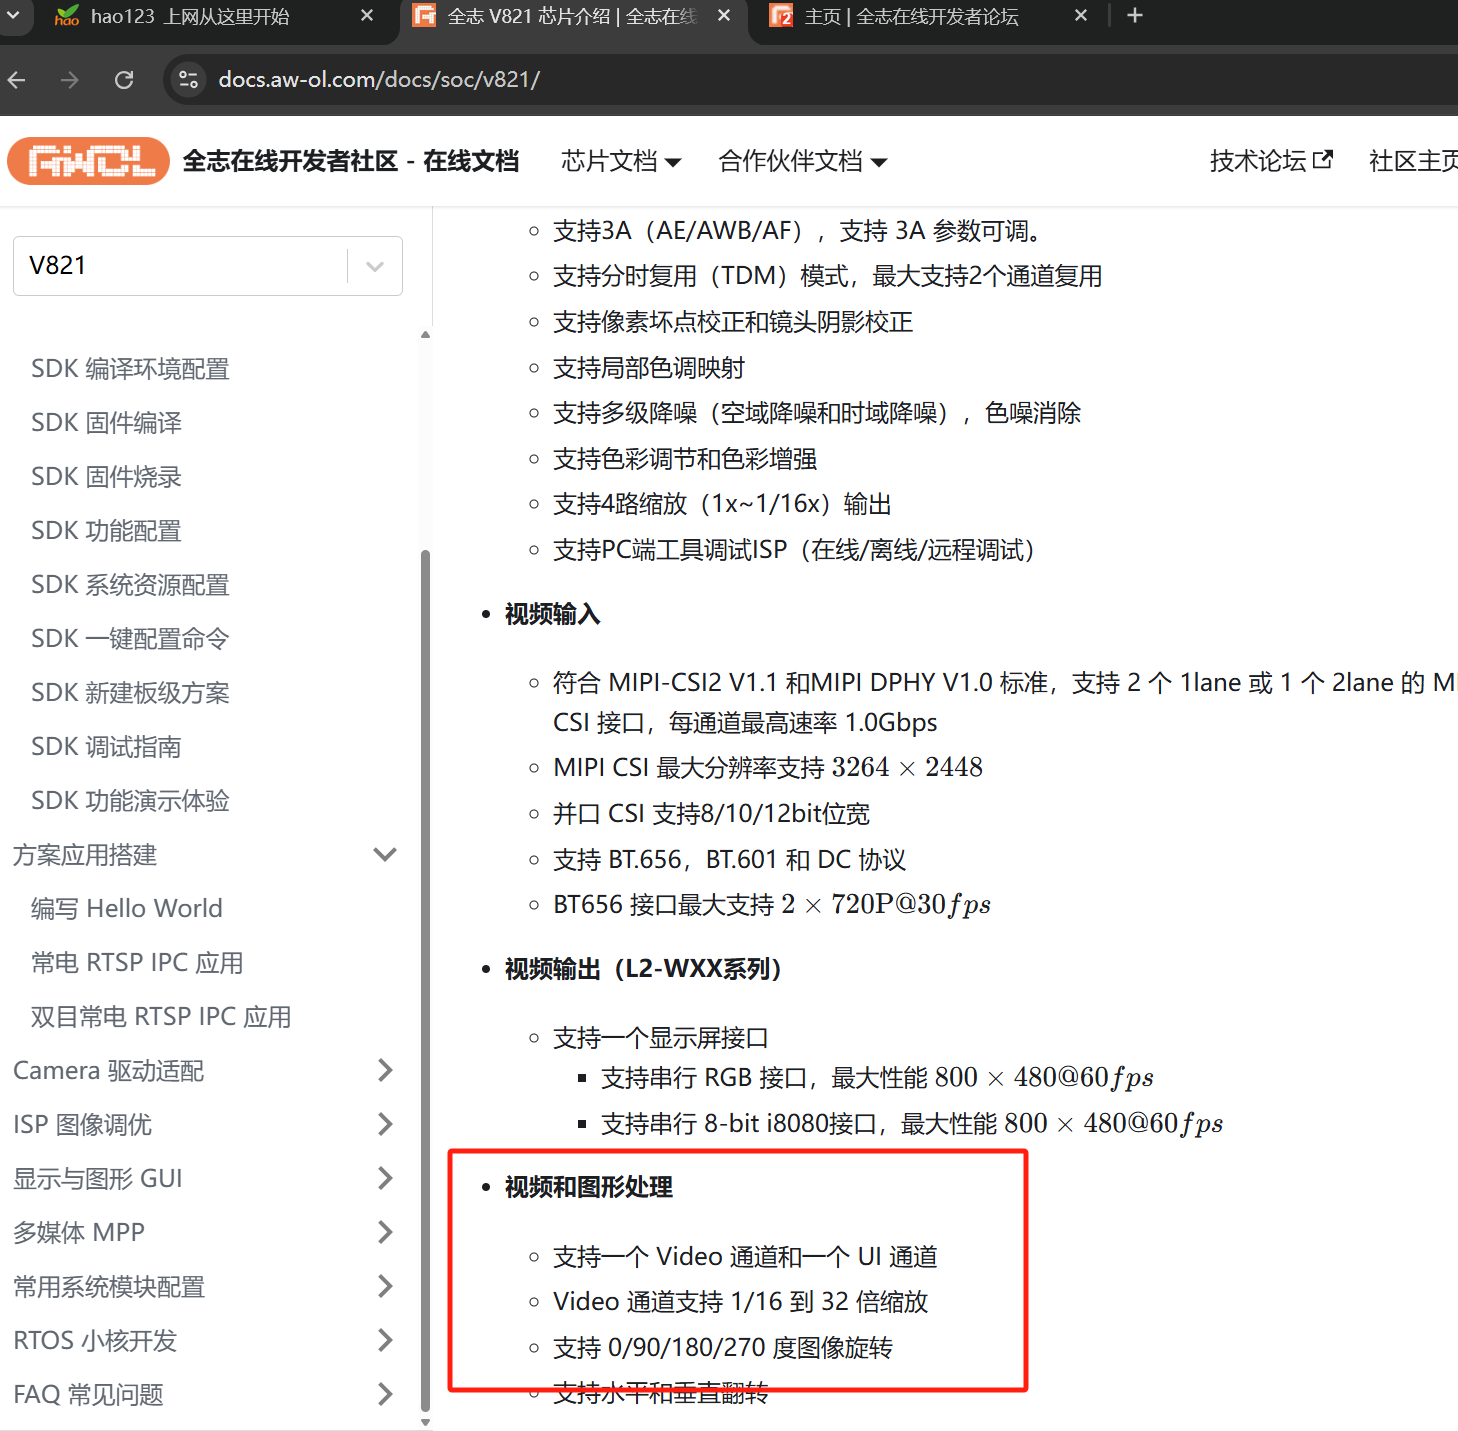1458x1431 pixels.
Task: Click the browser forward arrow
Action: 70,80
